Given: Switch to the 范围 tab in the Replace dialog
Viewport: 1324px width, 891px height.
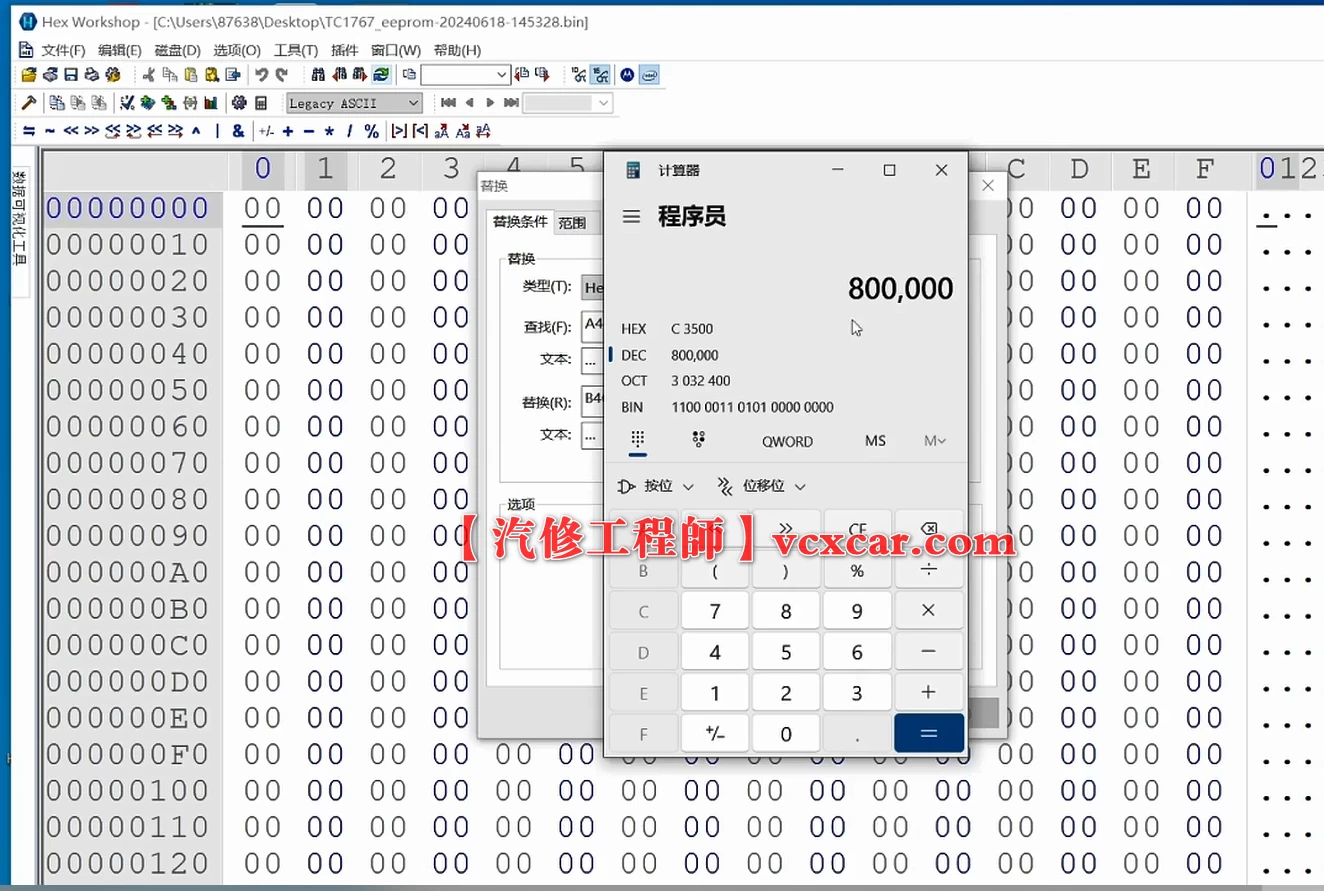Looking at the screenshot, I should click(x=573, y=223).
